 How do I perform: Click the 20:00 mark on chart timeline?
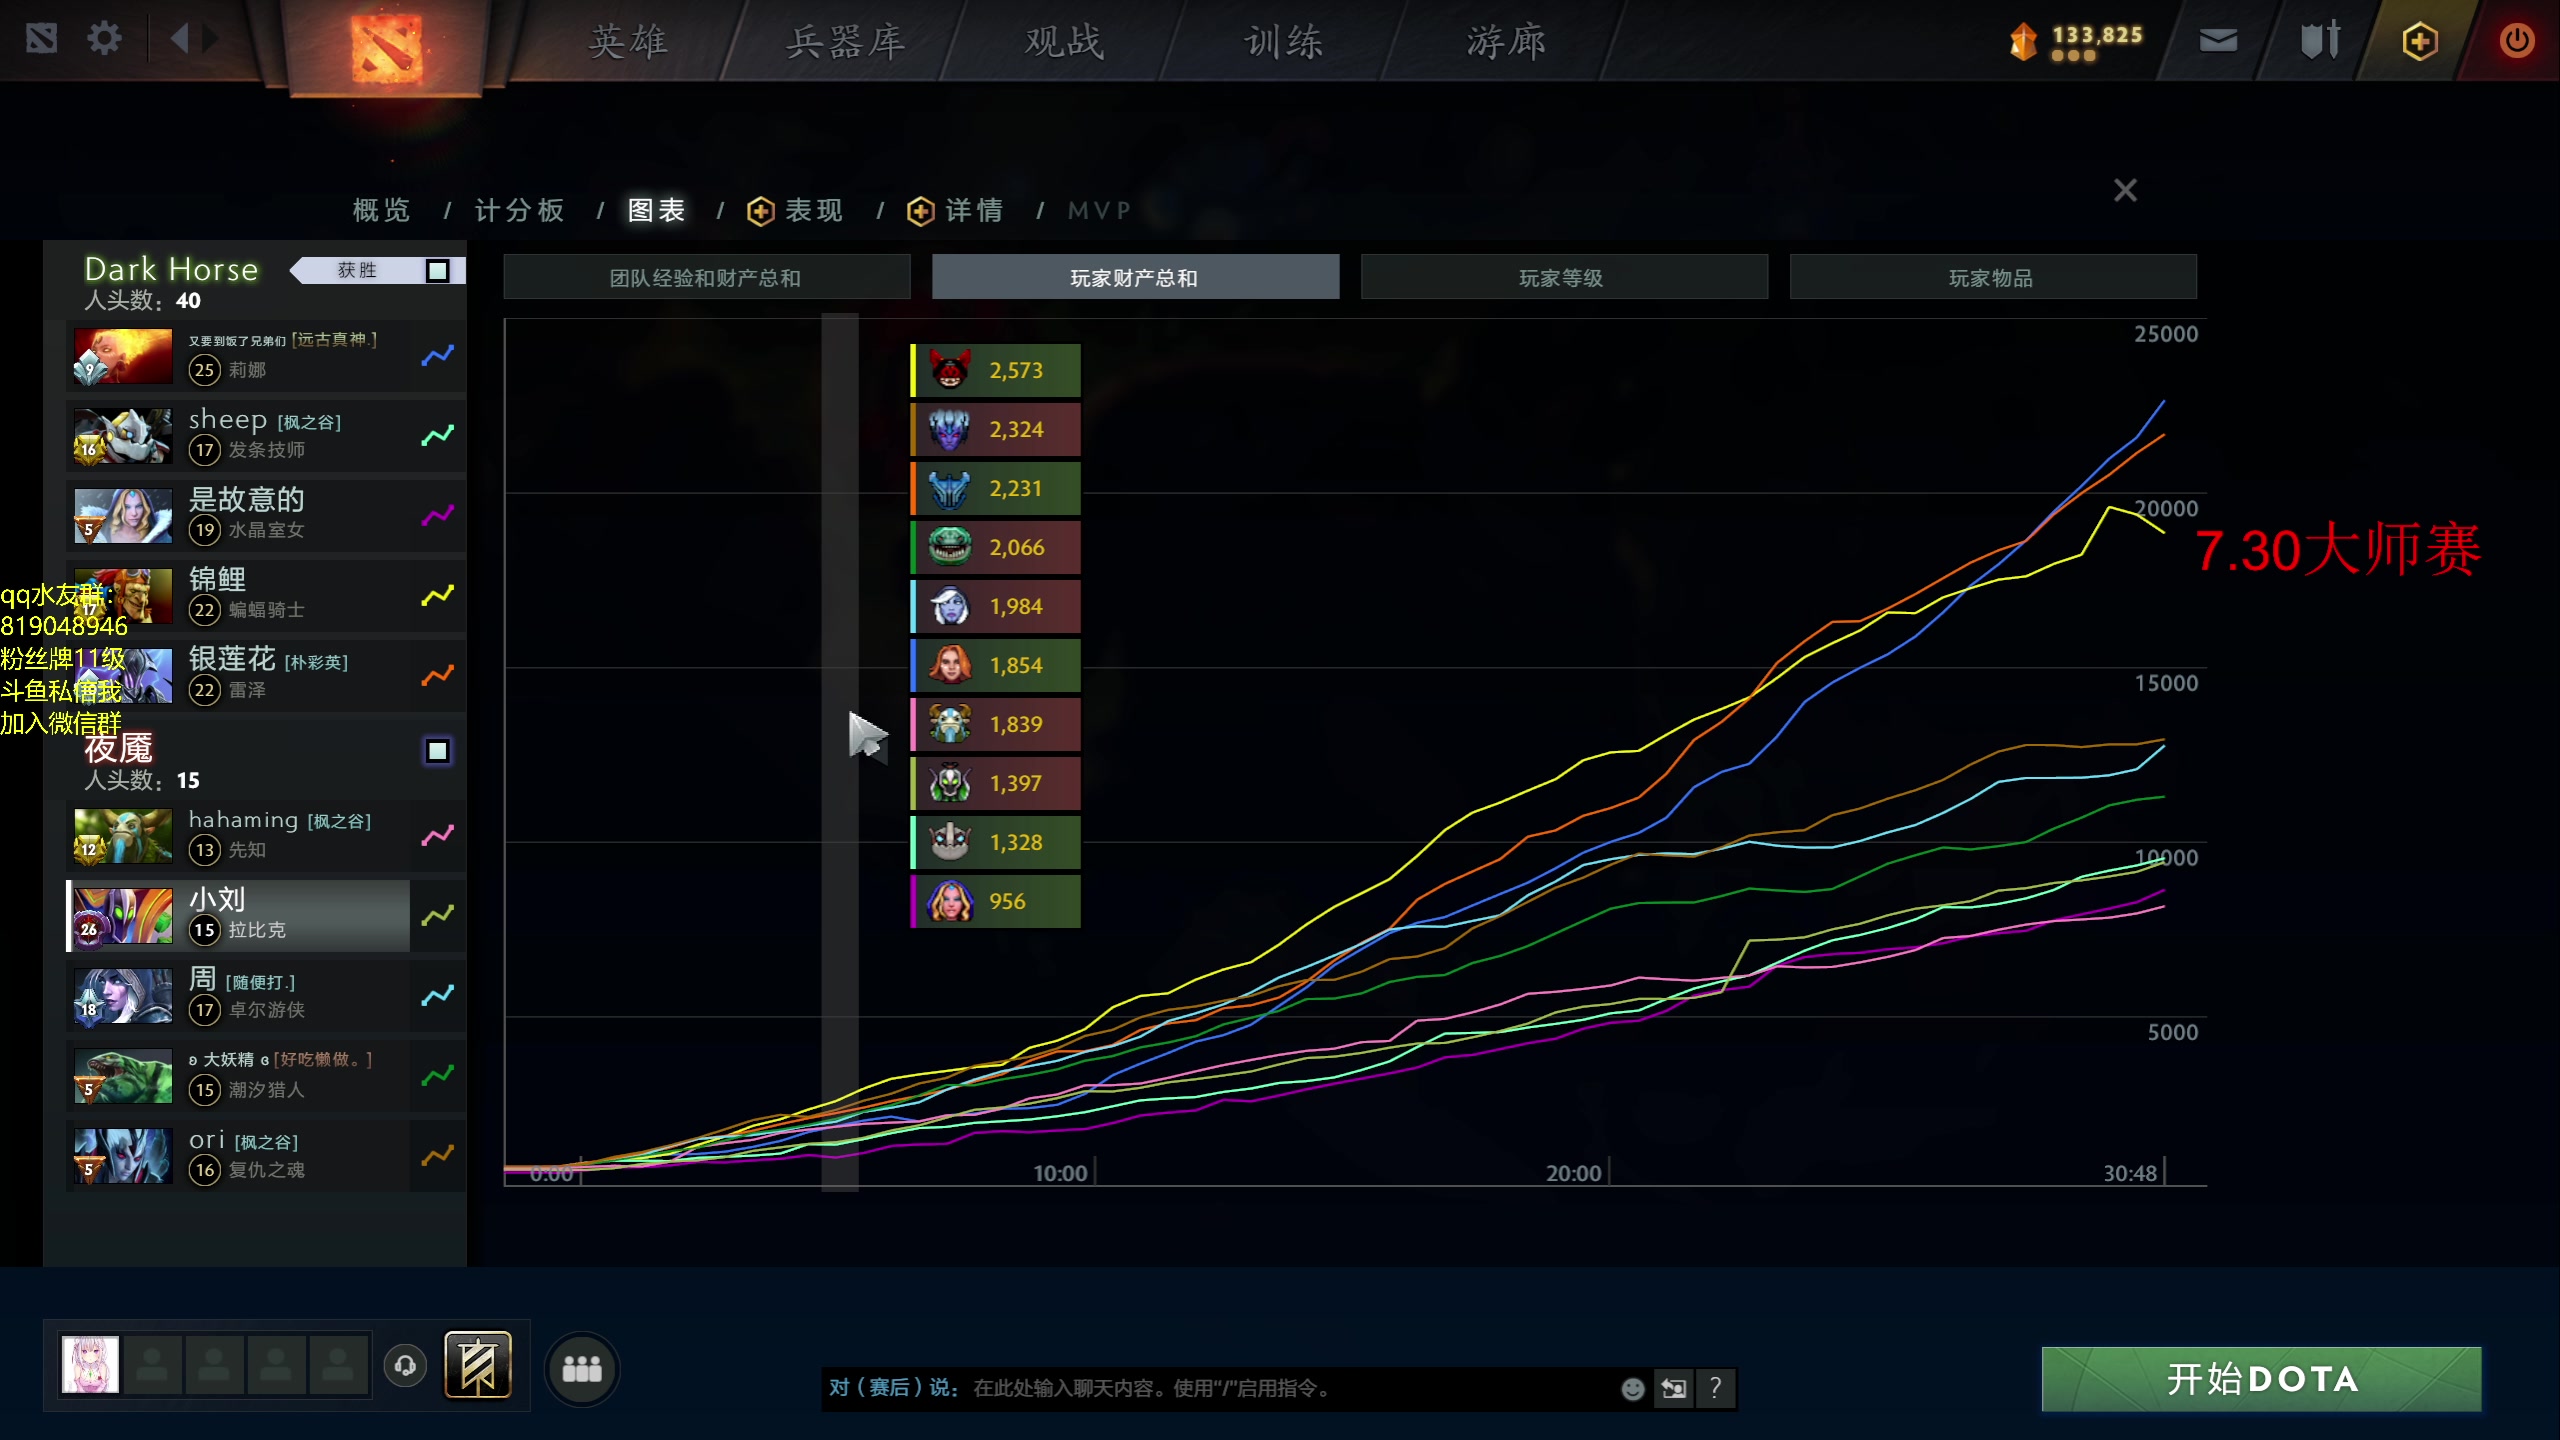pyautogui.click(x=1574, y=1173)
